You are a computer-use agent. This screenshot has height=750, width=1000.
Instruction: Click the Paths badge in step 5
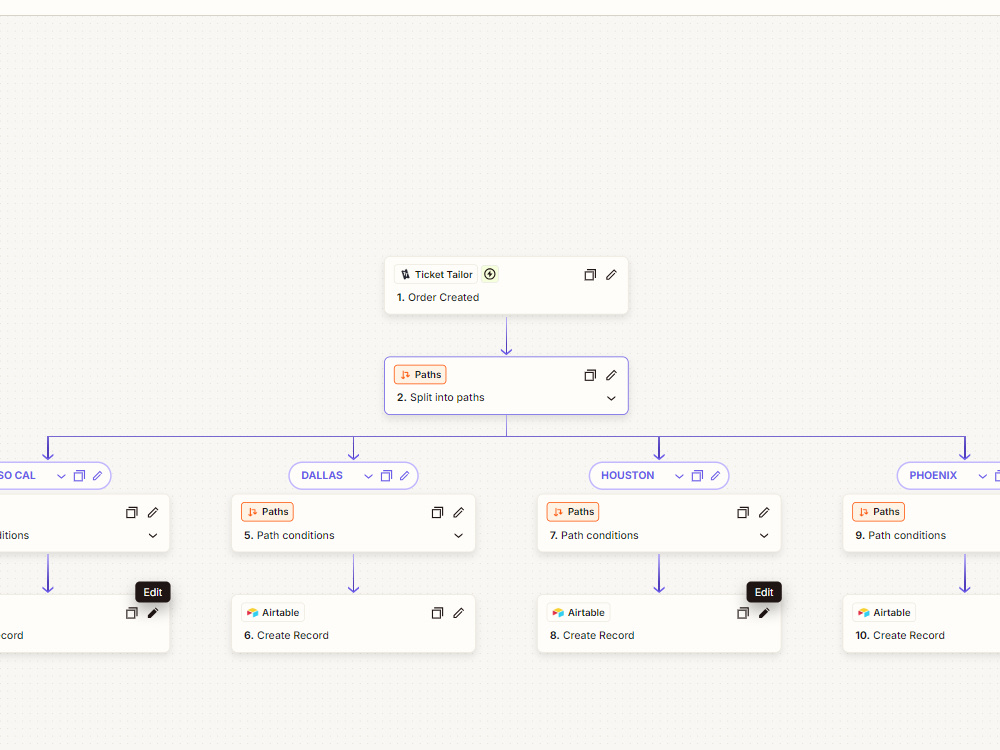point(267,511)
